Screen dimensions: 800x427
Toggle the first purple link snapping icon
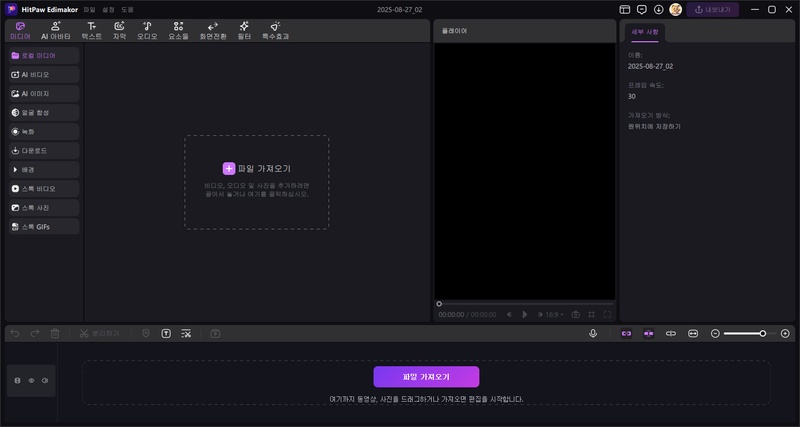click(x=626, y=334)
